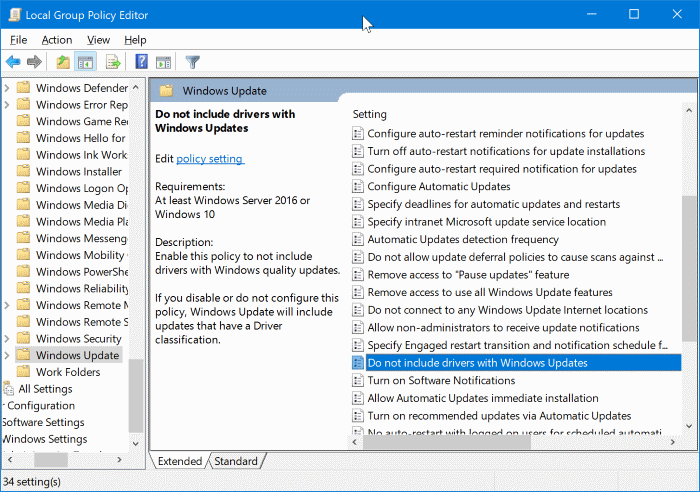
Task: Select Turn off auto-restart notifications setting
Action: pyautogui.click(x=506, y=151)
